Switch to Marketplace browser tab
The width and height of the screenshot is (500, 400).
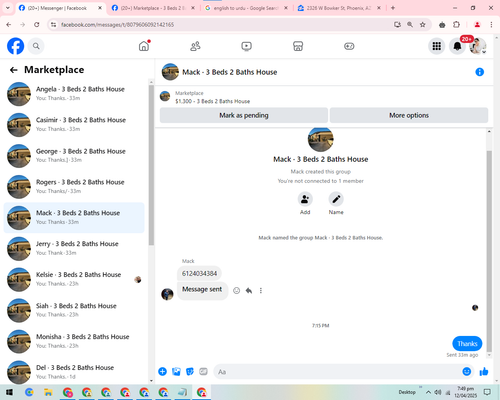point(153,8)
